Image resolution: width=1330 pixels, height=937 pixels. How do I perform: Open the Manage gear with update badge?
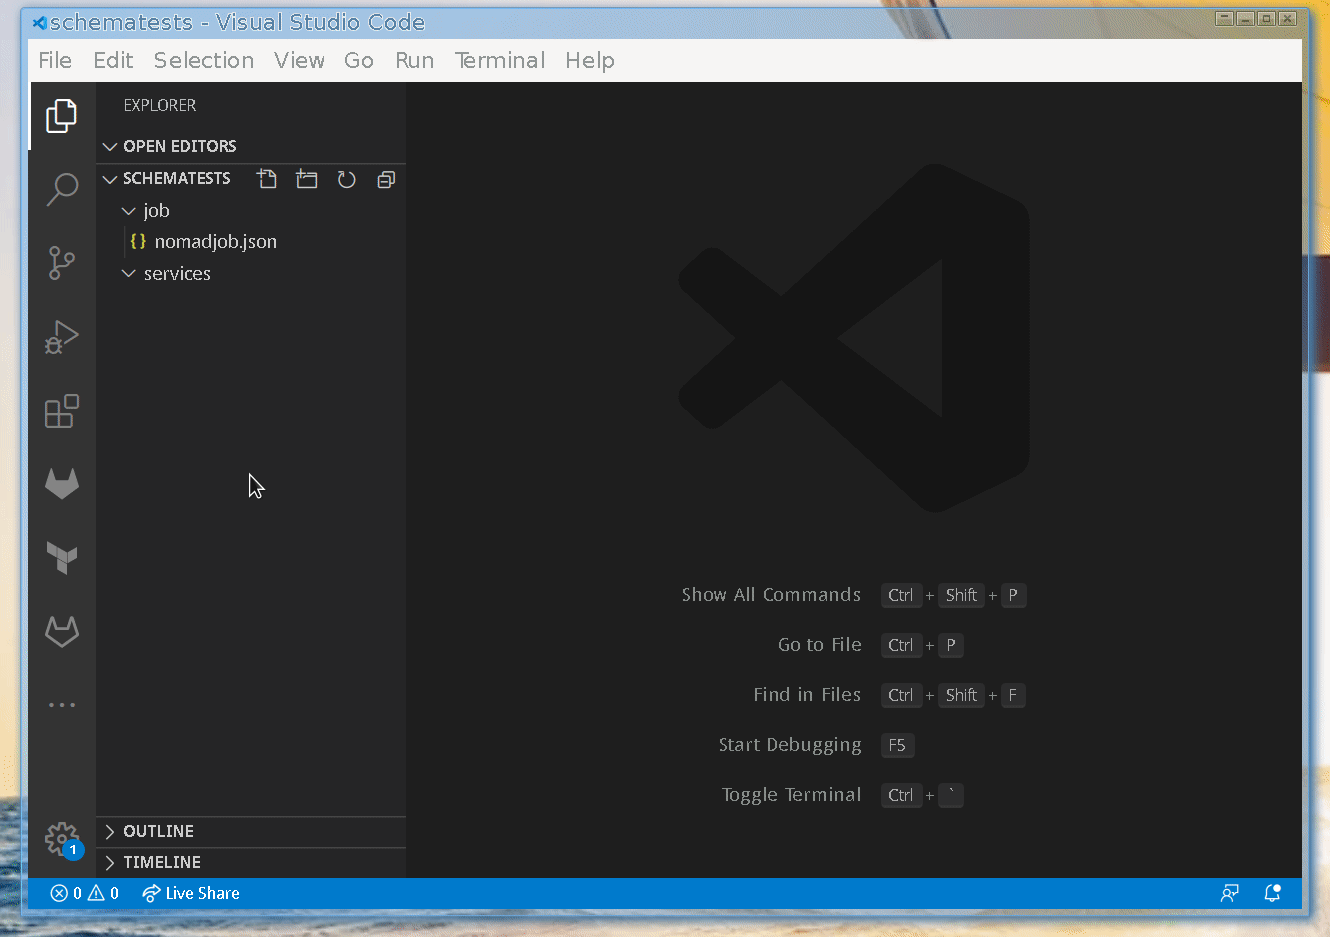(x=62, y=839)
